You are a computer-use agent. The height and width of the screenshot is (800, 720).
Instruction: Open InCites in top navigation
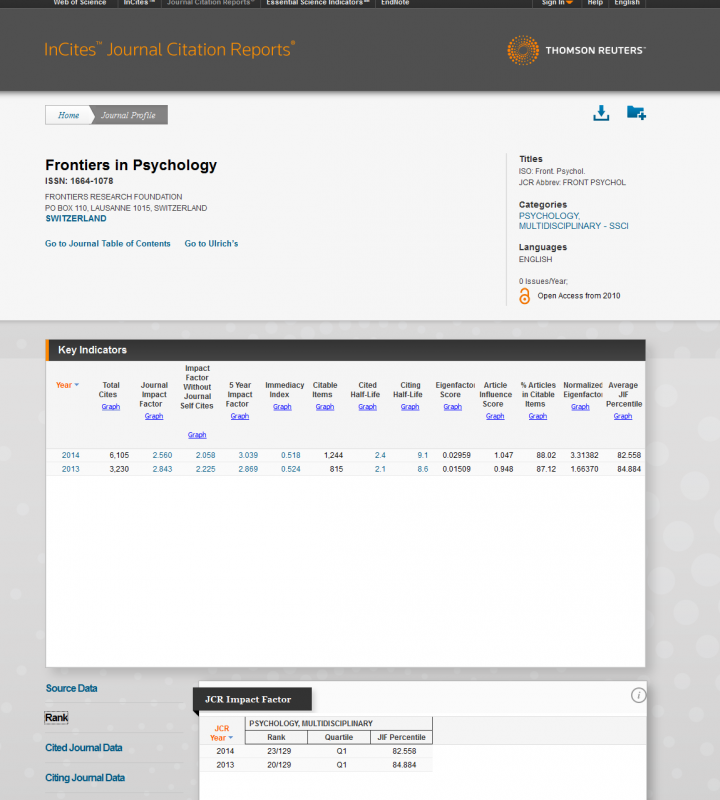[x=139, y=3]
